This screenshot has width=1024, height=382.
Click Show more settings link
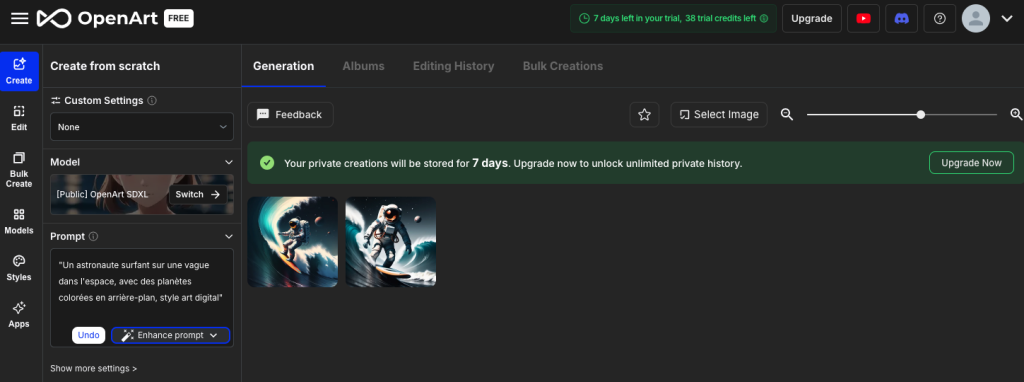tap(93, 368)
